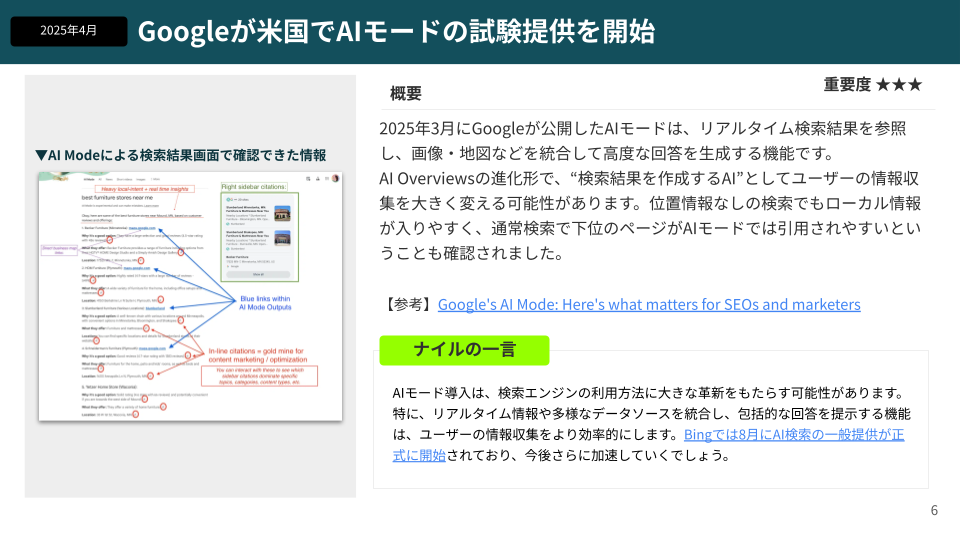Click the page number 6
This screenshot has height=540, width=960.
tap(934, 510)
